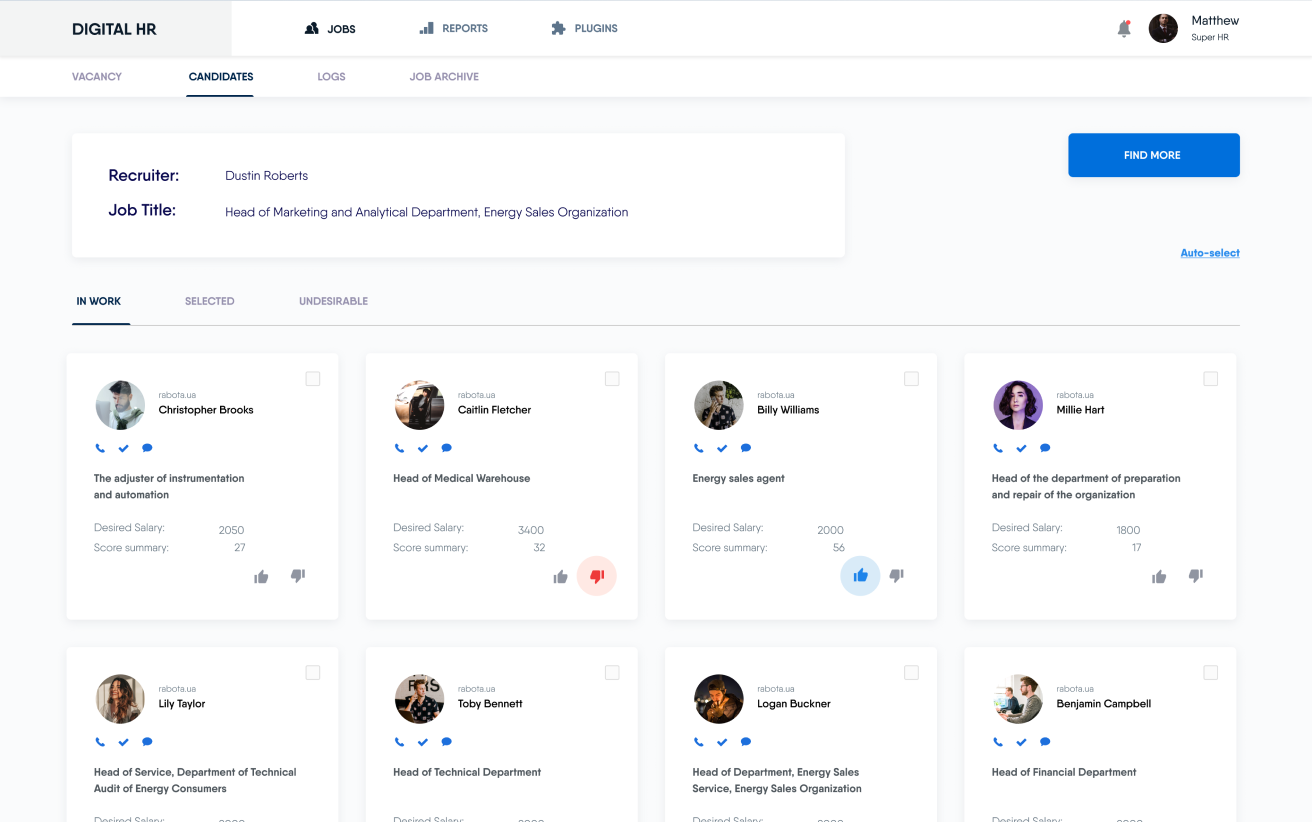Image resolution: width=1312 pixels, height=822 pixels.
Task: Open the Selected candidates tab
Action: pos(209,301)
